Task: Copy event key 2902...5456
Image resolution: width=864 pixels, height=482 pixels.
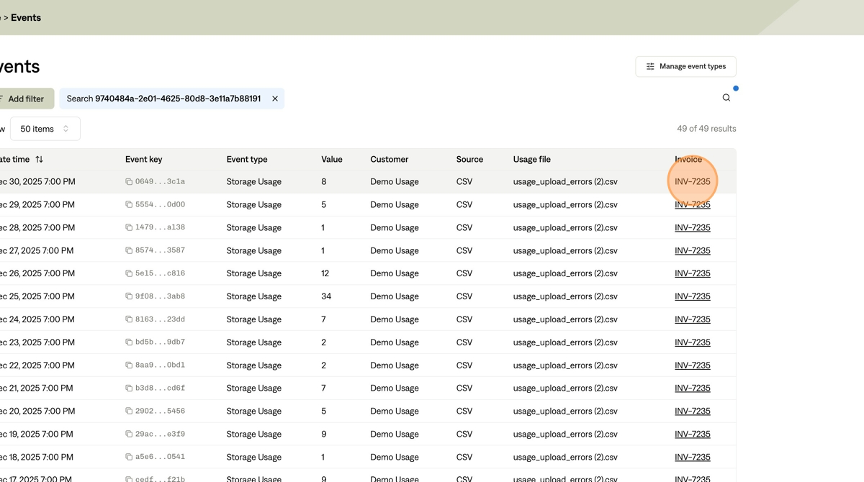Action: click(x=129, y=411)
